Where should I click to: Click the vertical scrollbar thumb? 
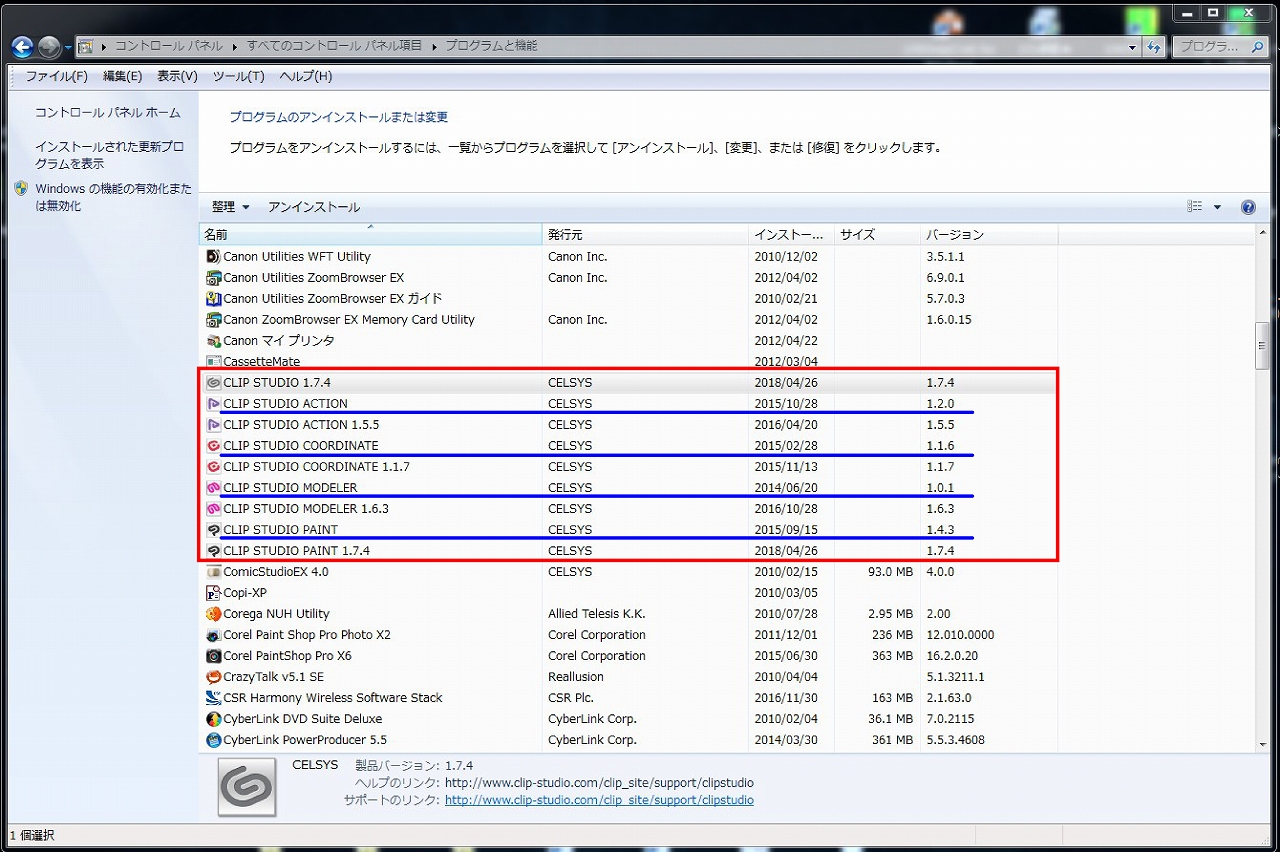click(x=1263, y=345)
